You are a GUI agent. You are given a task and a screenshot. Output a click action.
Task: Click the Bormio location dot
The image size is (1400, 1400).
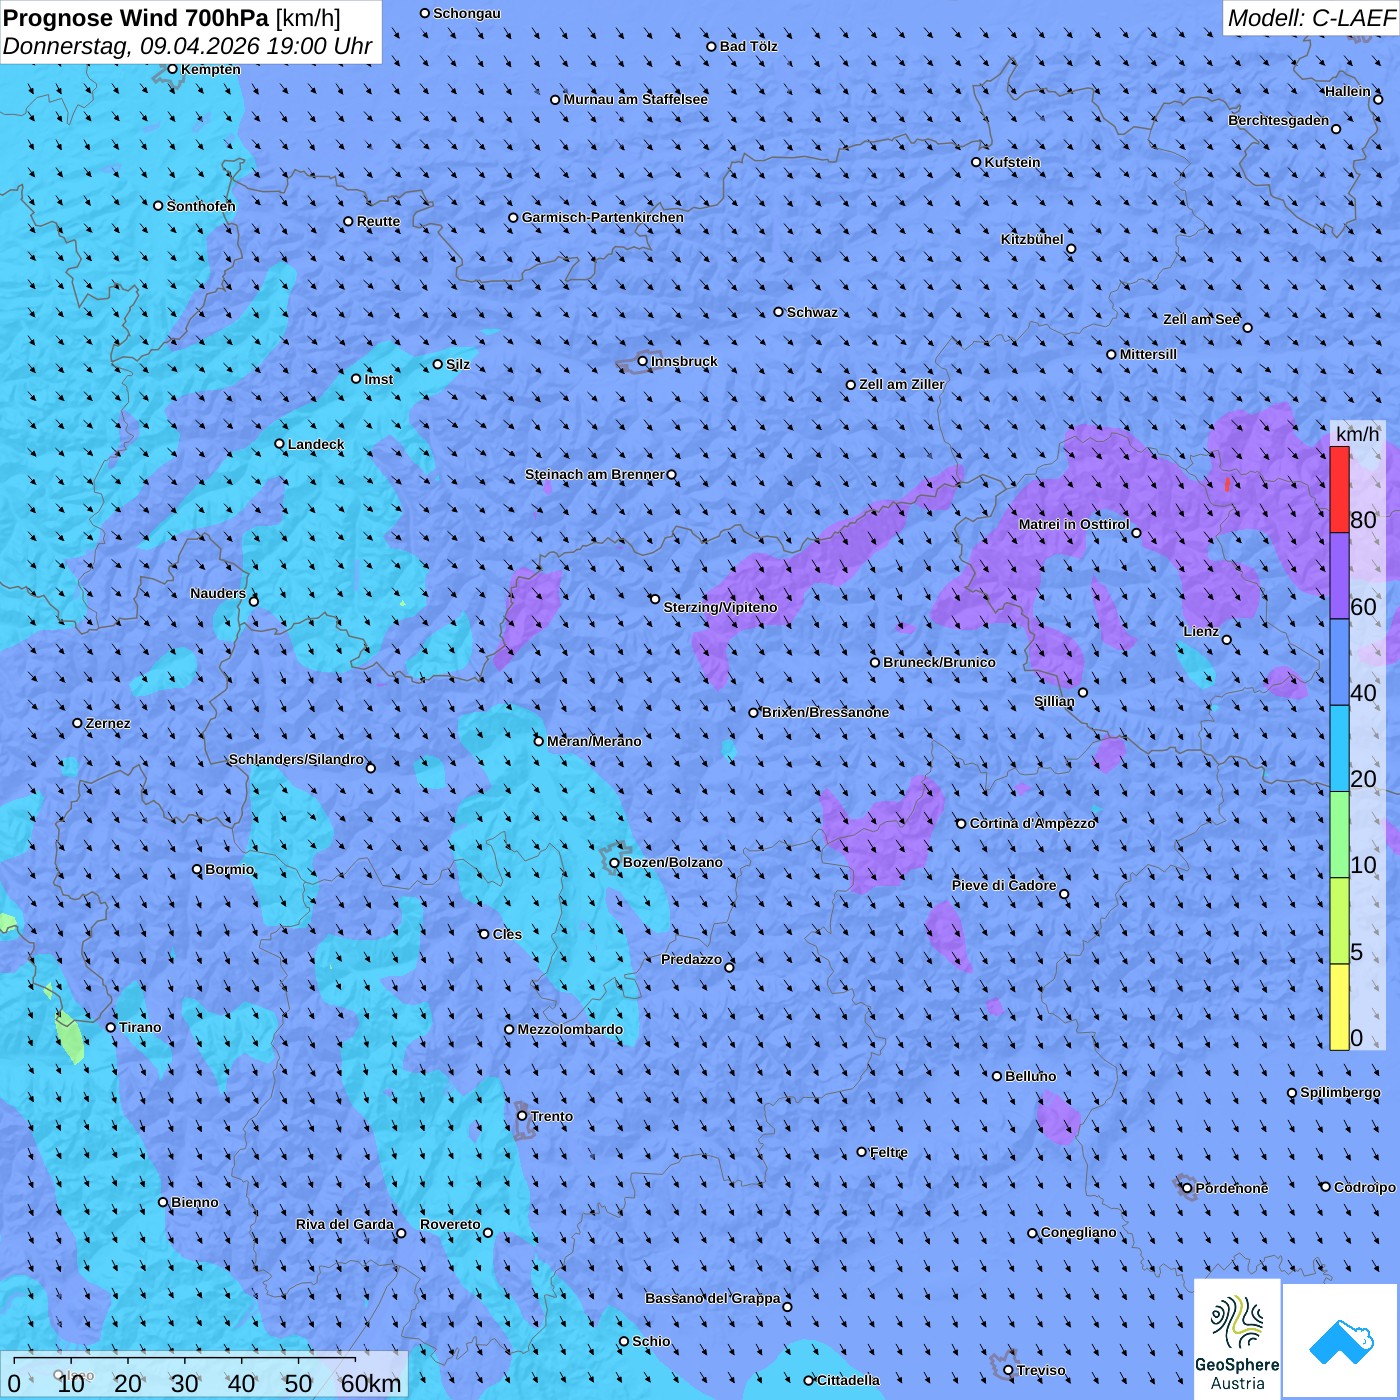pos(197,869)
